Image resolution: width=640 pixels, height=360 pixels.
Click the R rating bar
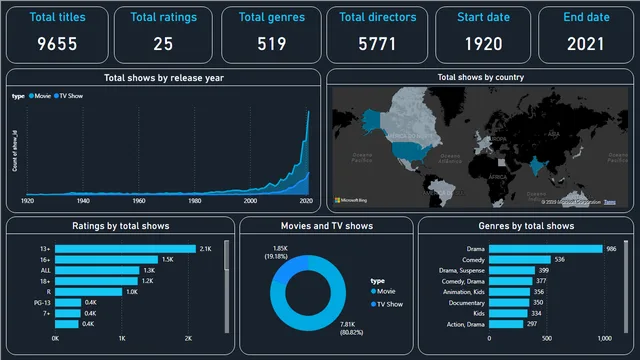pos(89,292)
